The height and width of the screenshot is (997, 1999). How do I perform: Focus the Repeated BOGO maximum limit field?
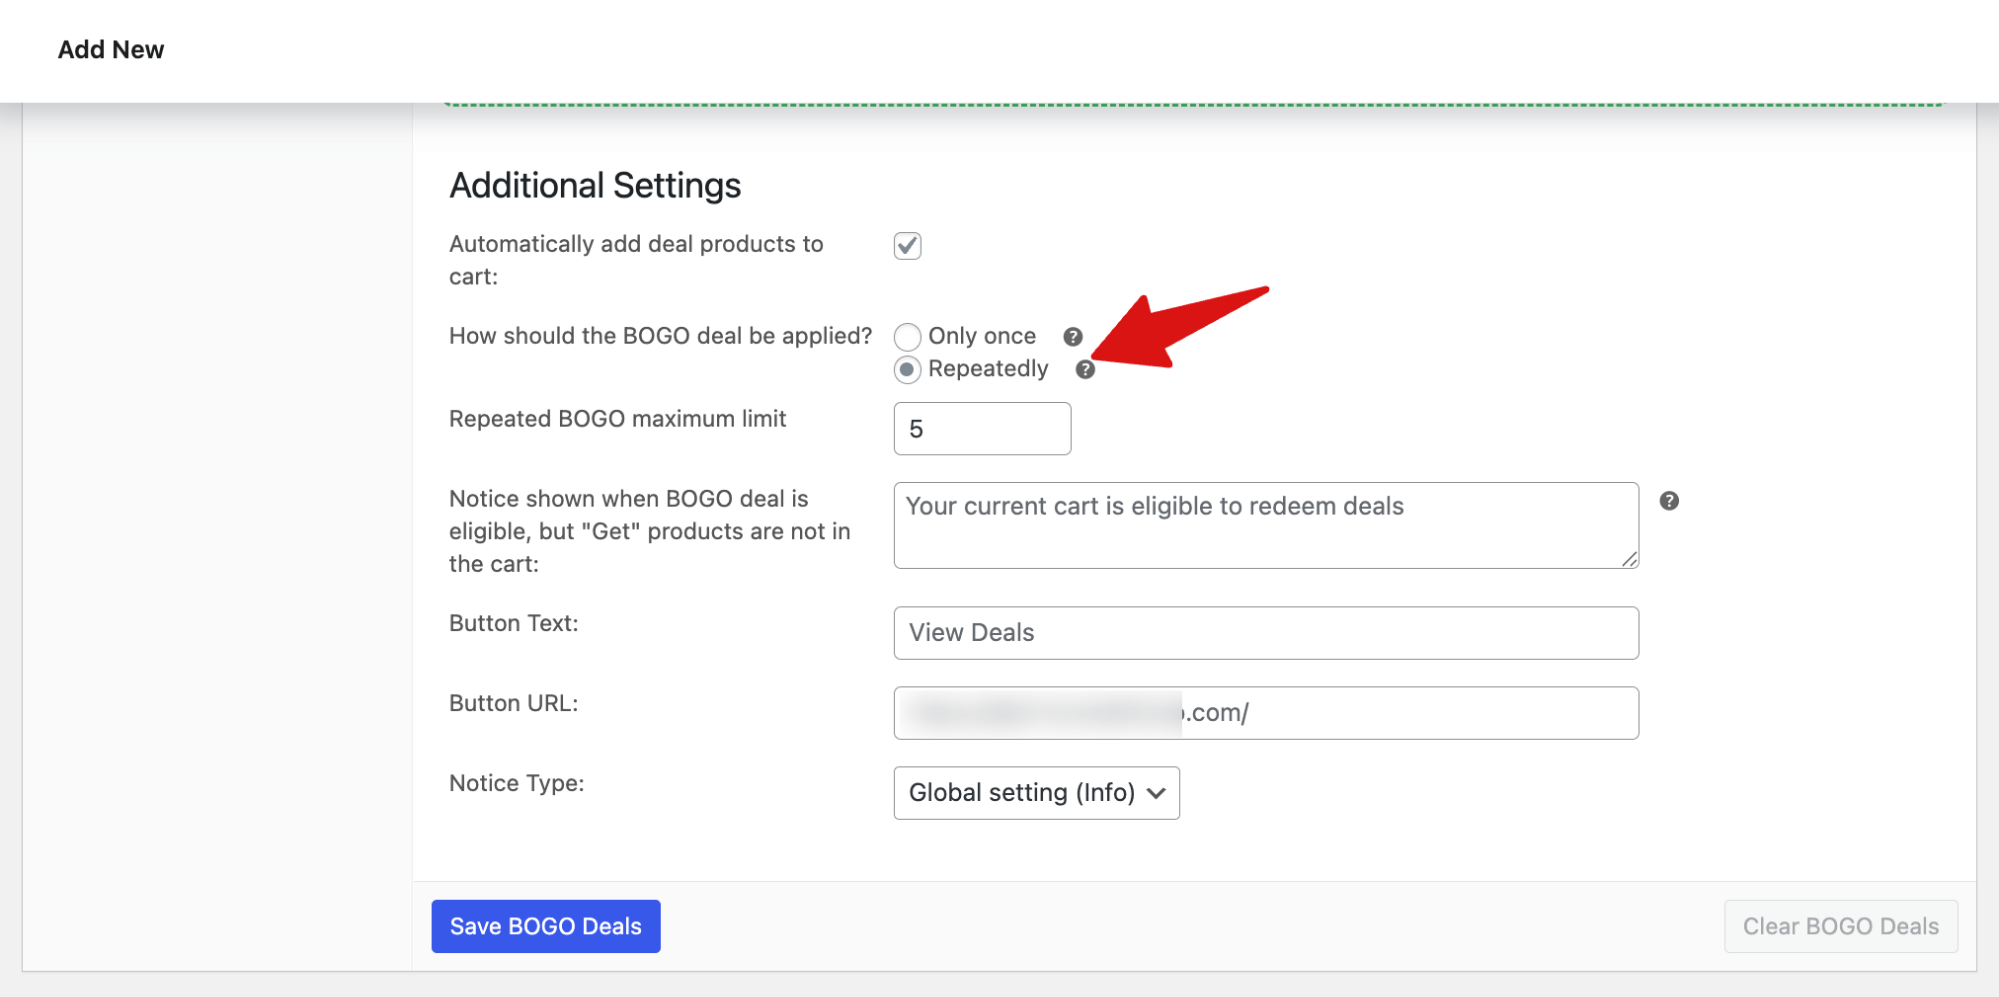tap(981, 428)
